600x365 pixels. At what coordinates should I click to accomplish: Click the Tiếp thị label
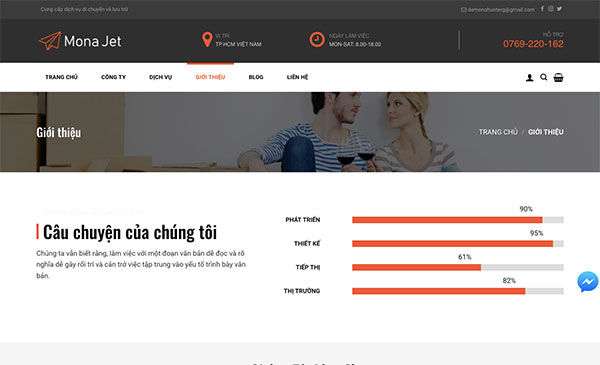click(x=308, y=267)
